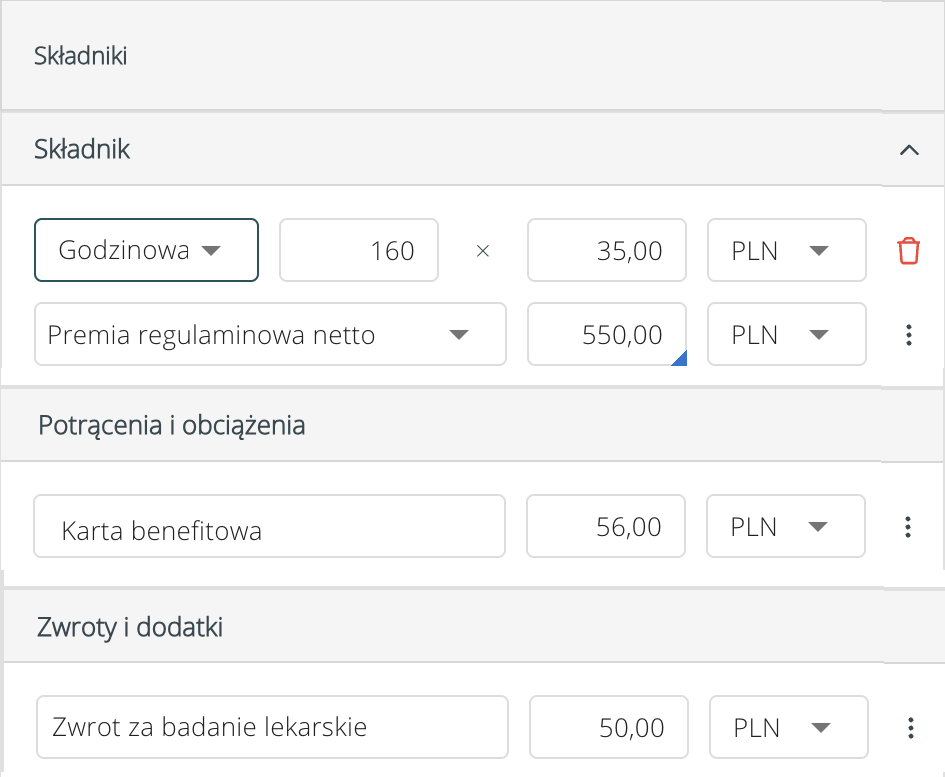Delete the Godzinowa component with trash icon

pyautogui.click(x=908, y=250)
